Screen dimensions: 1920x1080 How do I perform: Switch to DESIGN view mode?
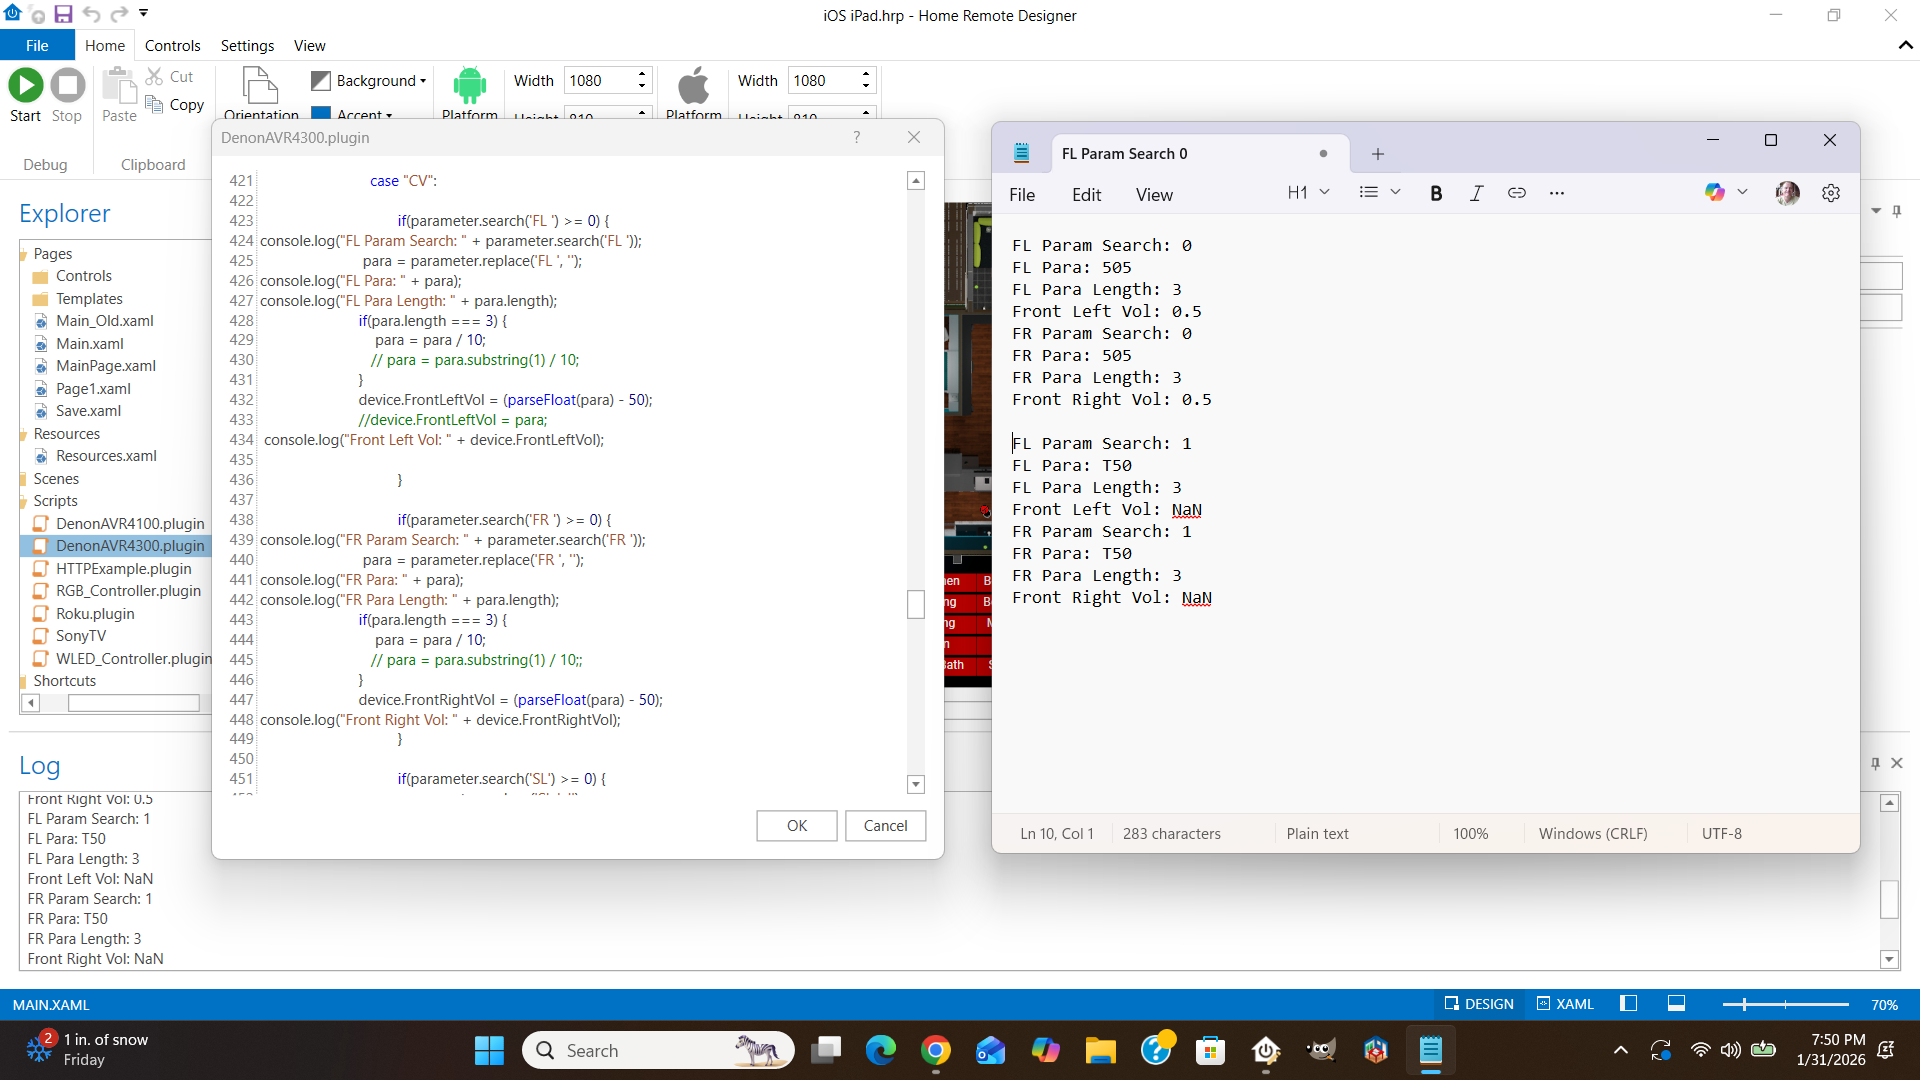click(x=1478, y=1004)
